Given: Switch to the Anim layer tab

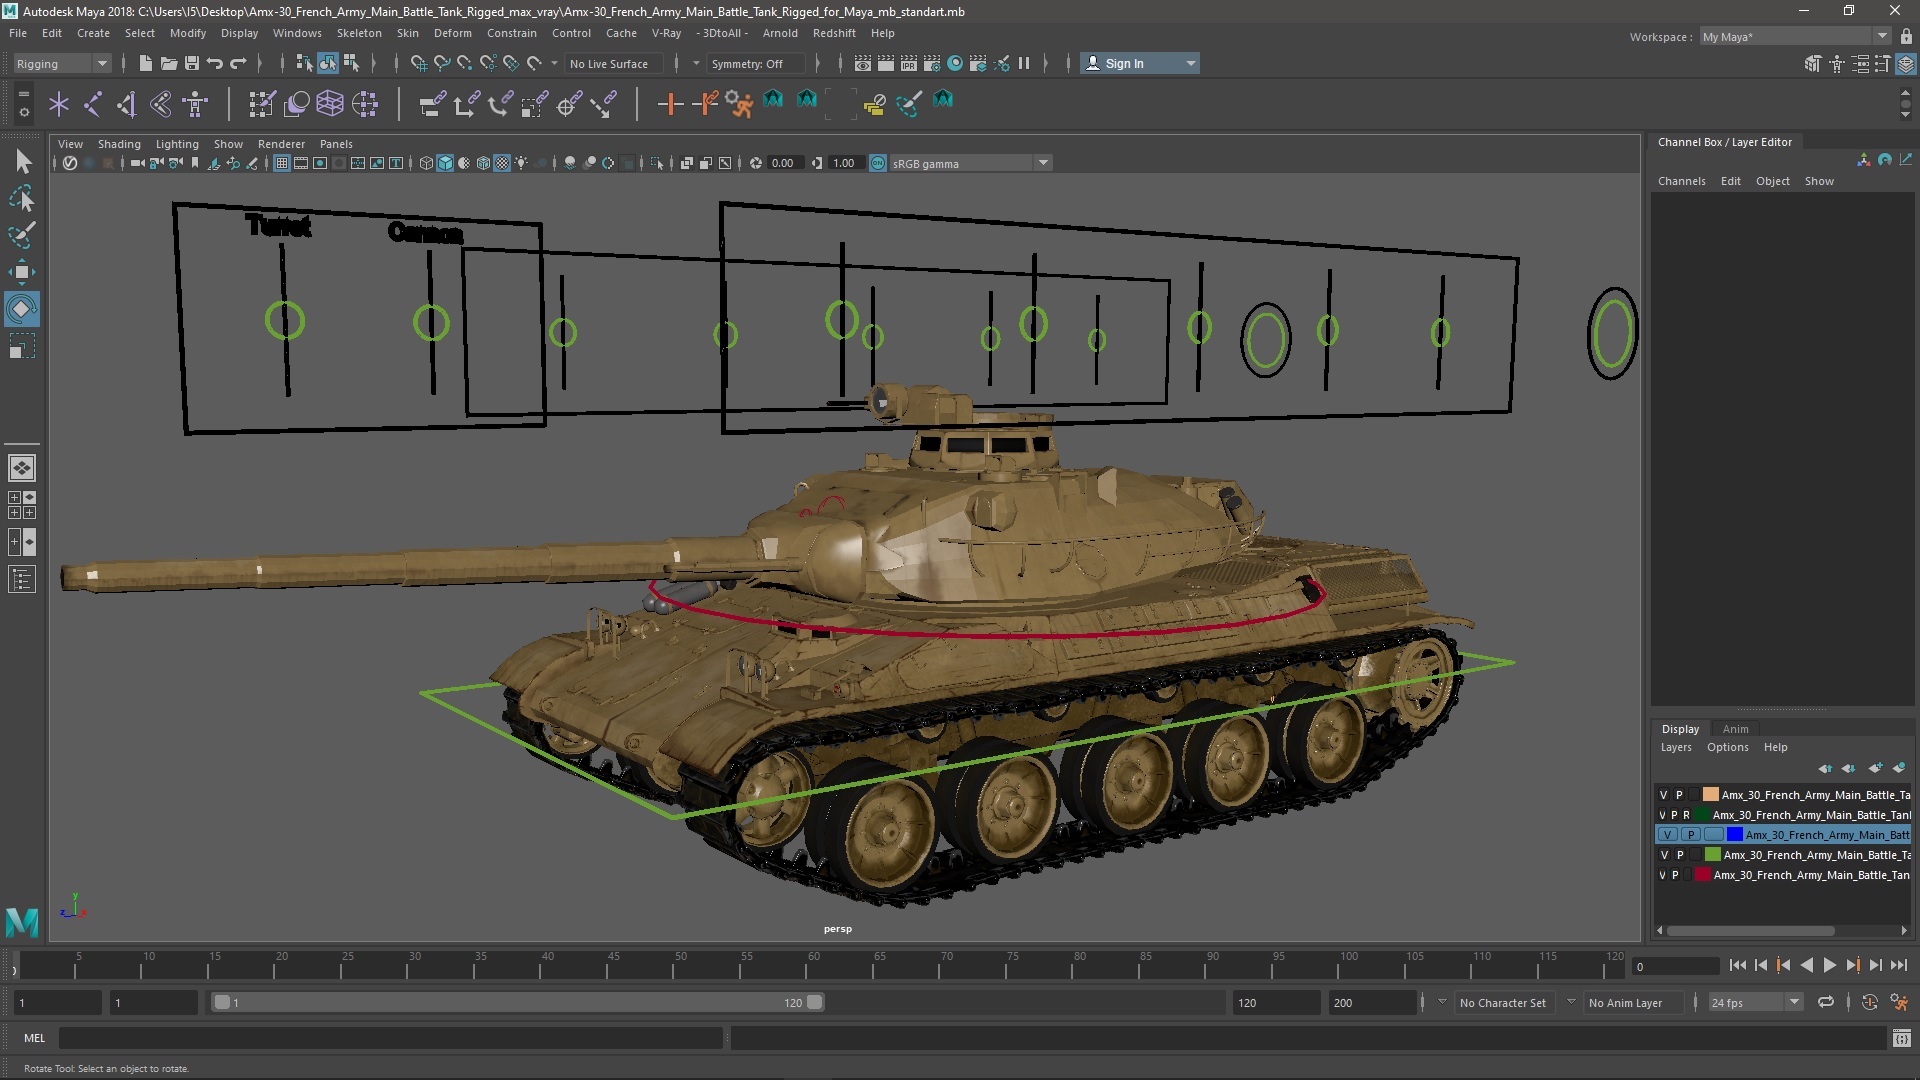Looking at the screenshot, I should click(1735, 729).
